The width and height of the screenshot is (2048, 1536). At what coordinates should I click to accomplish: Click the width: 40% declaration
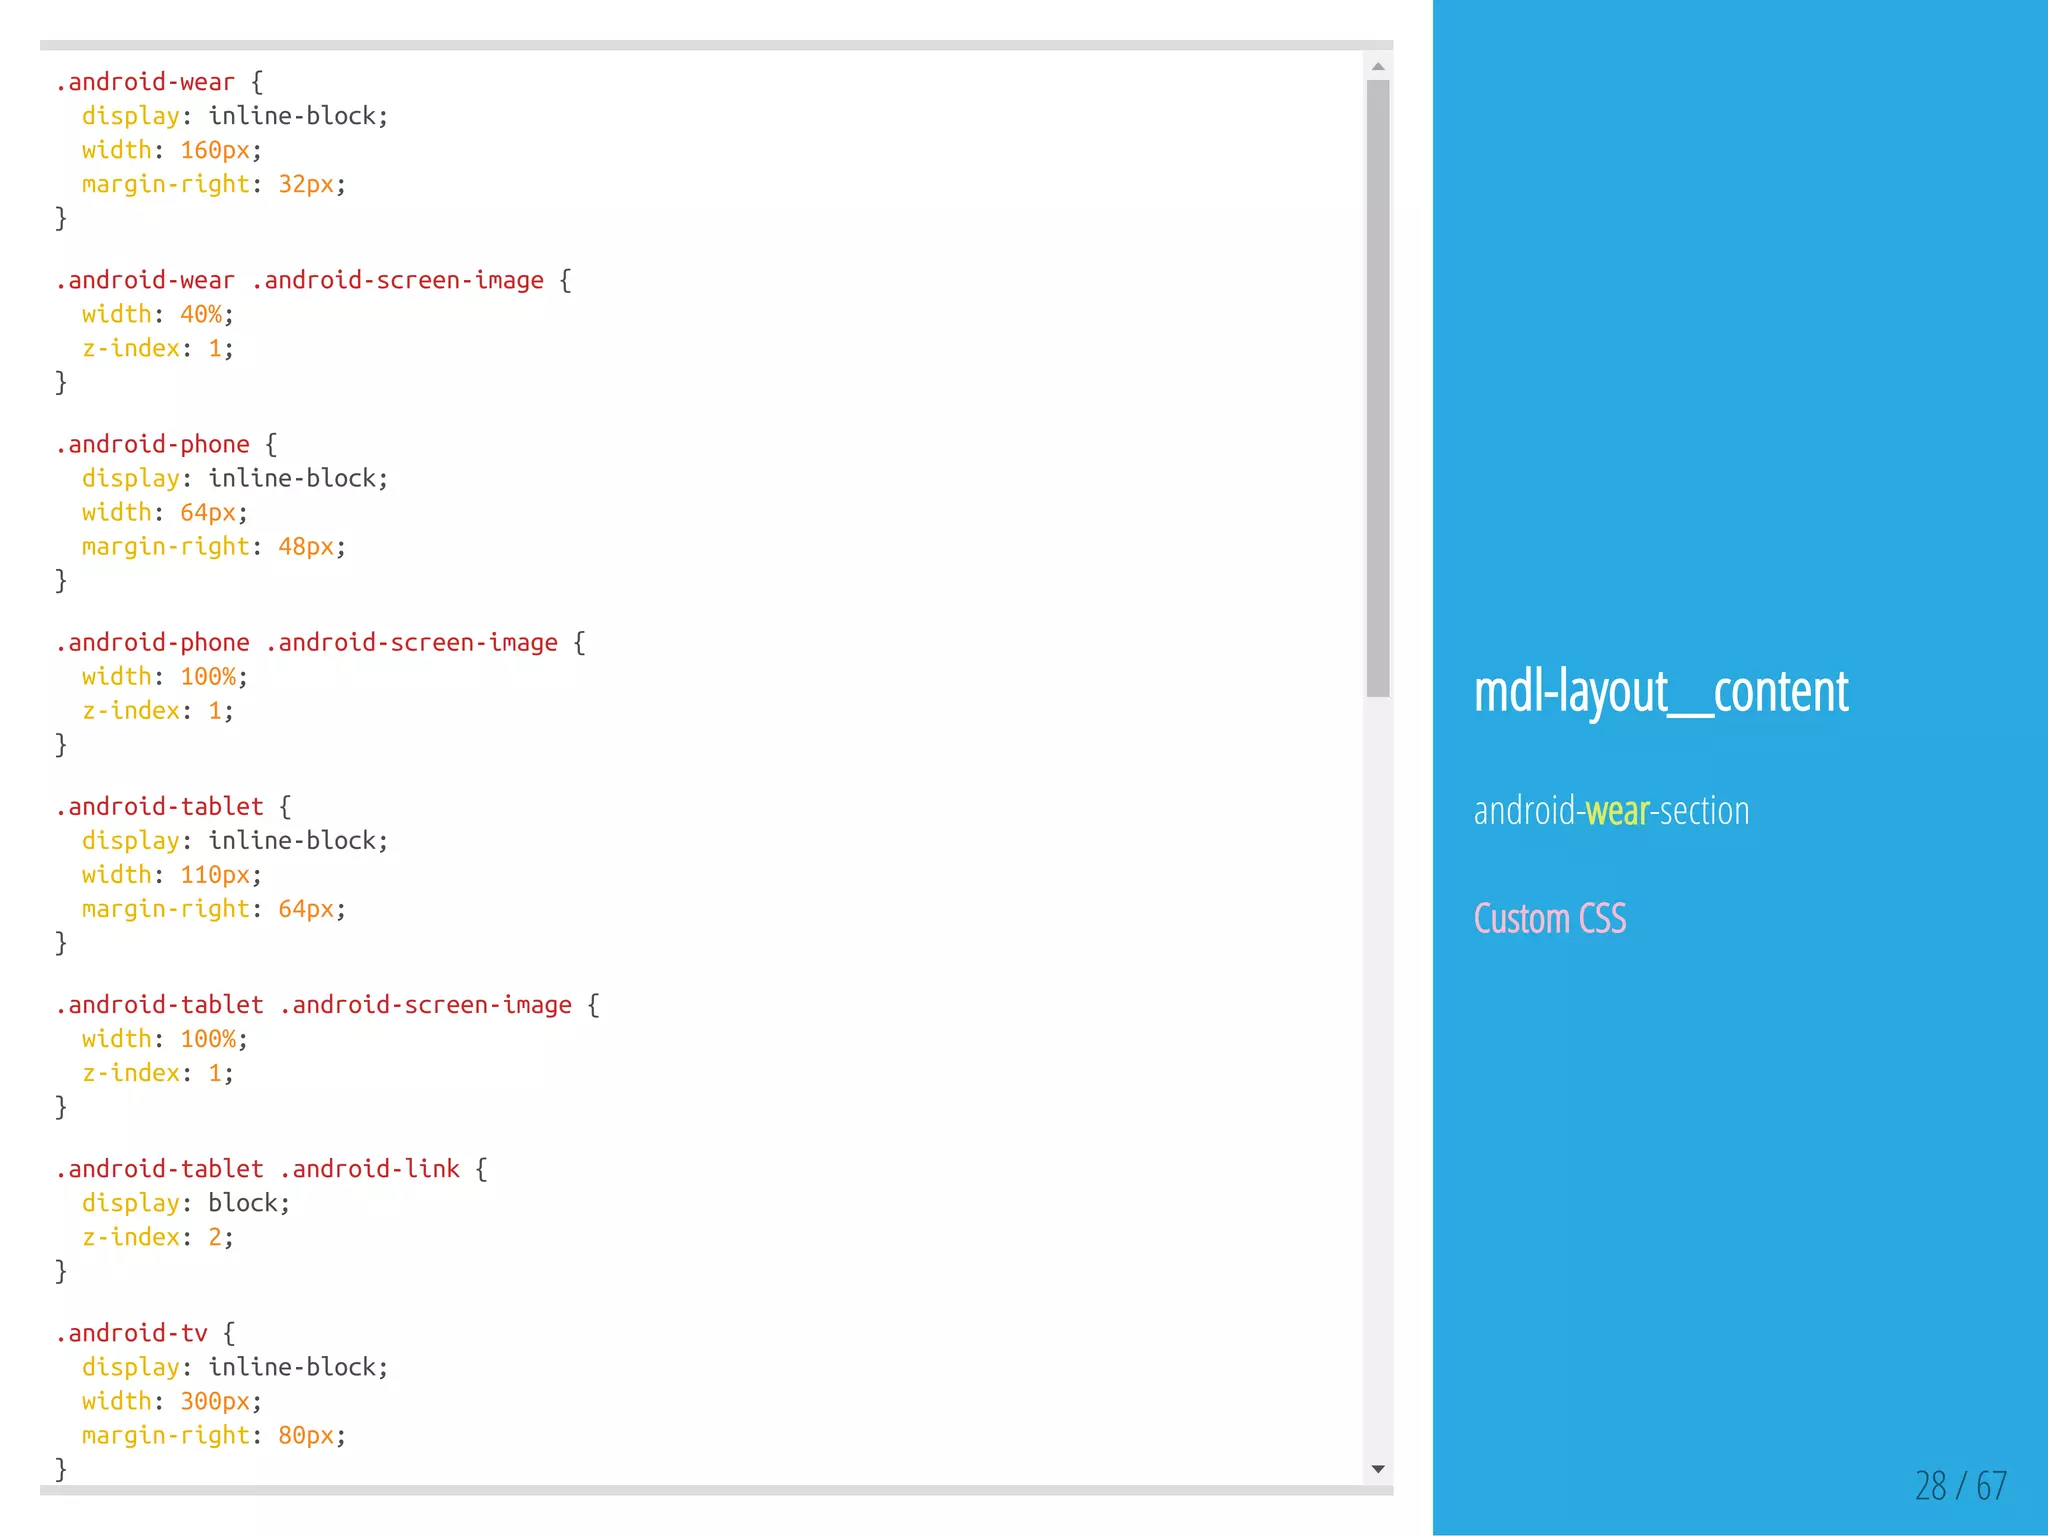(157, 314)
